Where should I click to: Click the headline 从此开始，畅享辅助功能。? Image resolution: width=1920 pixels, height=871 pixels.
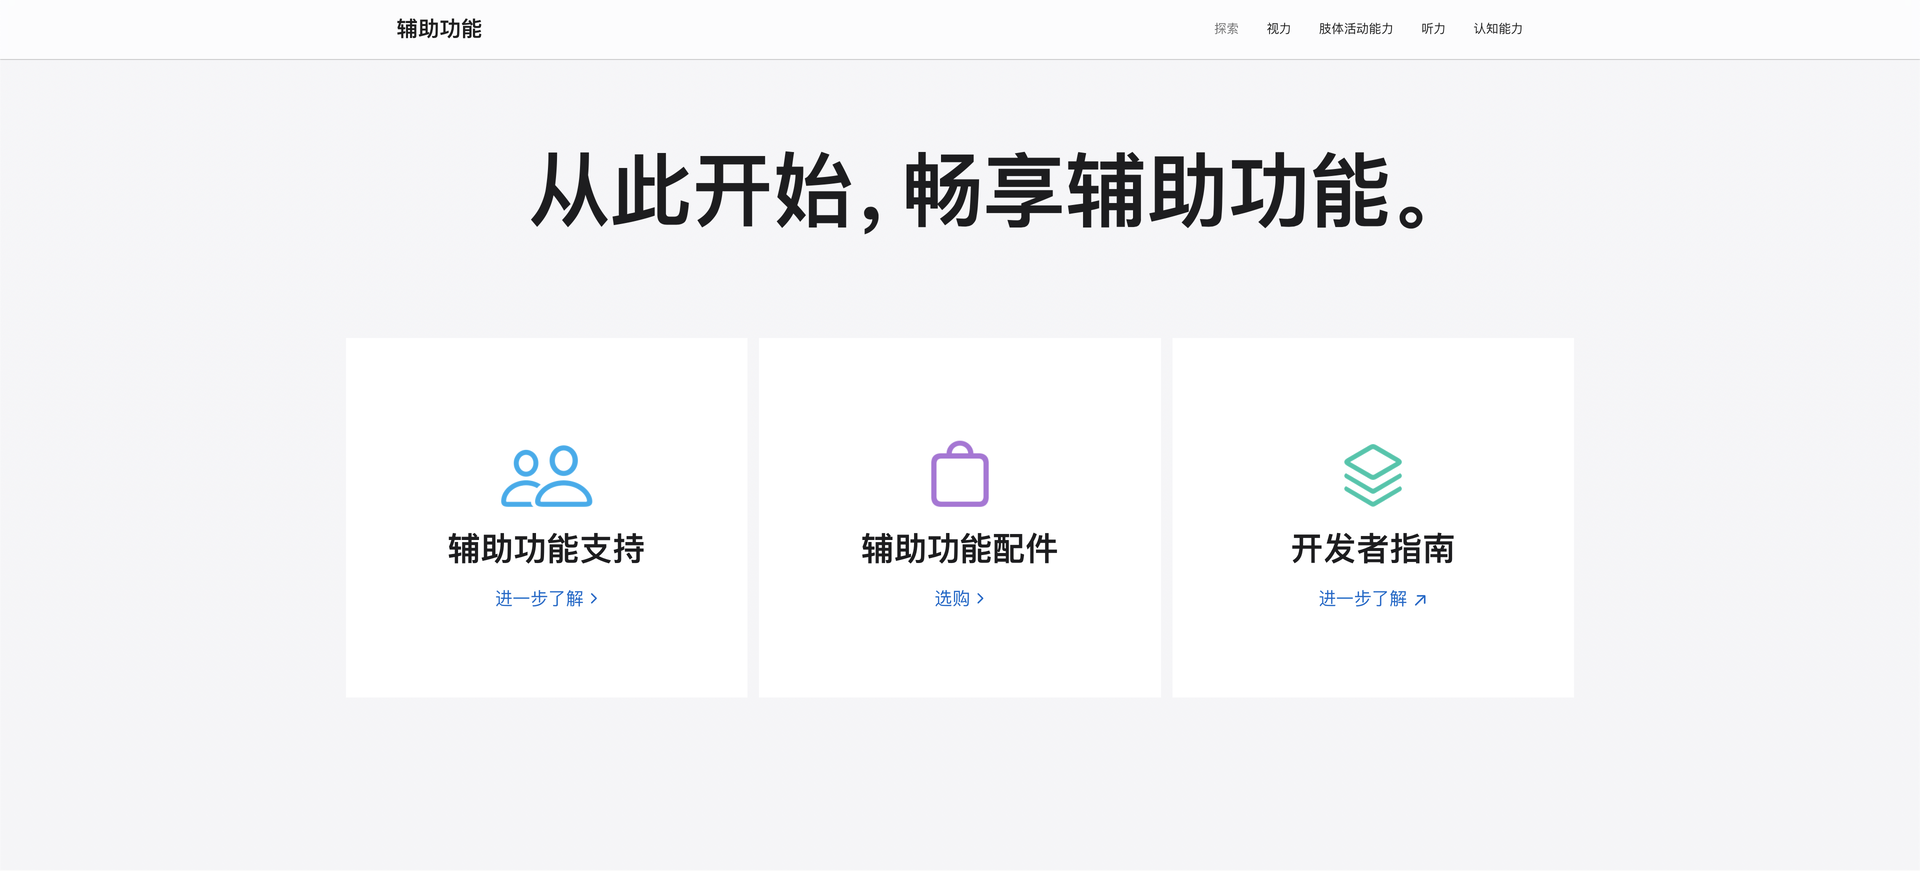click(980, 191)
